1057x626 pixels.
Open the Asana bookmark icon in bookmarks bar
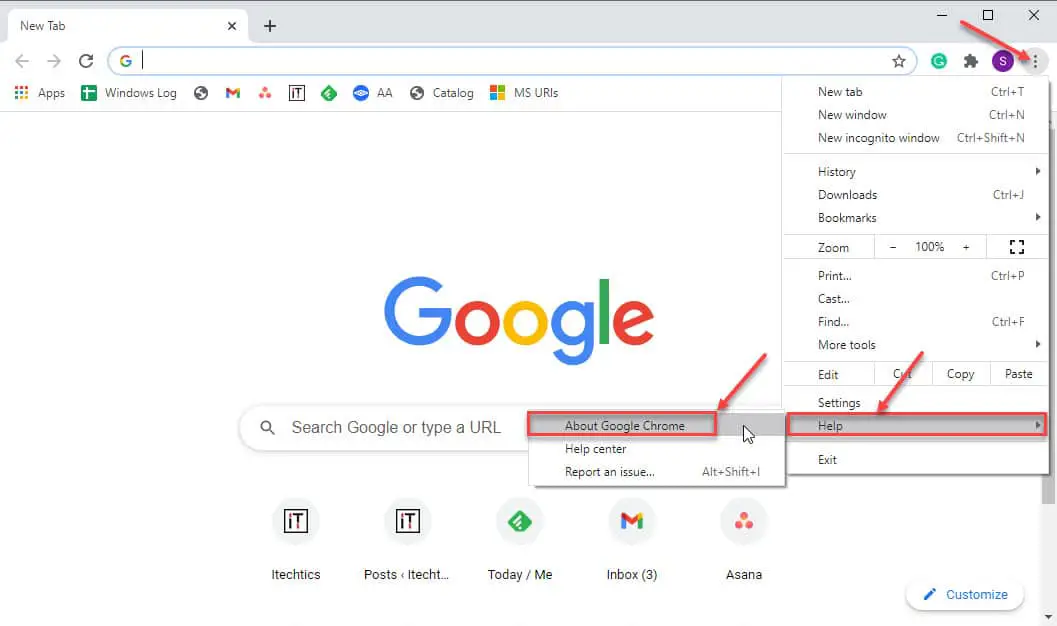point(265,93)
